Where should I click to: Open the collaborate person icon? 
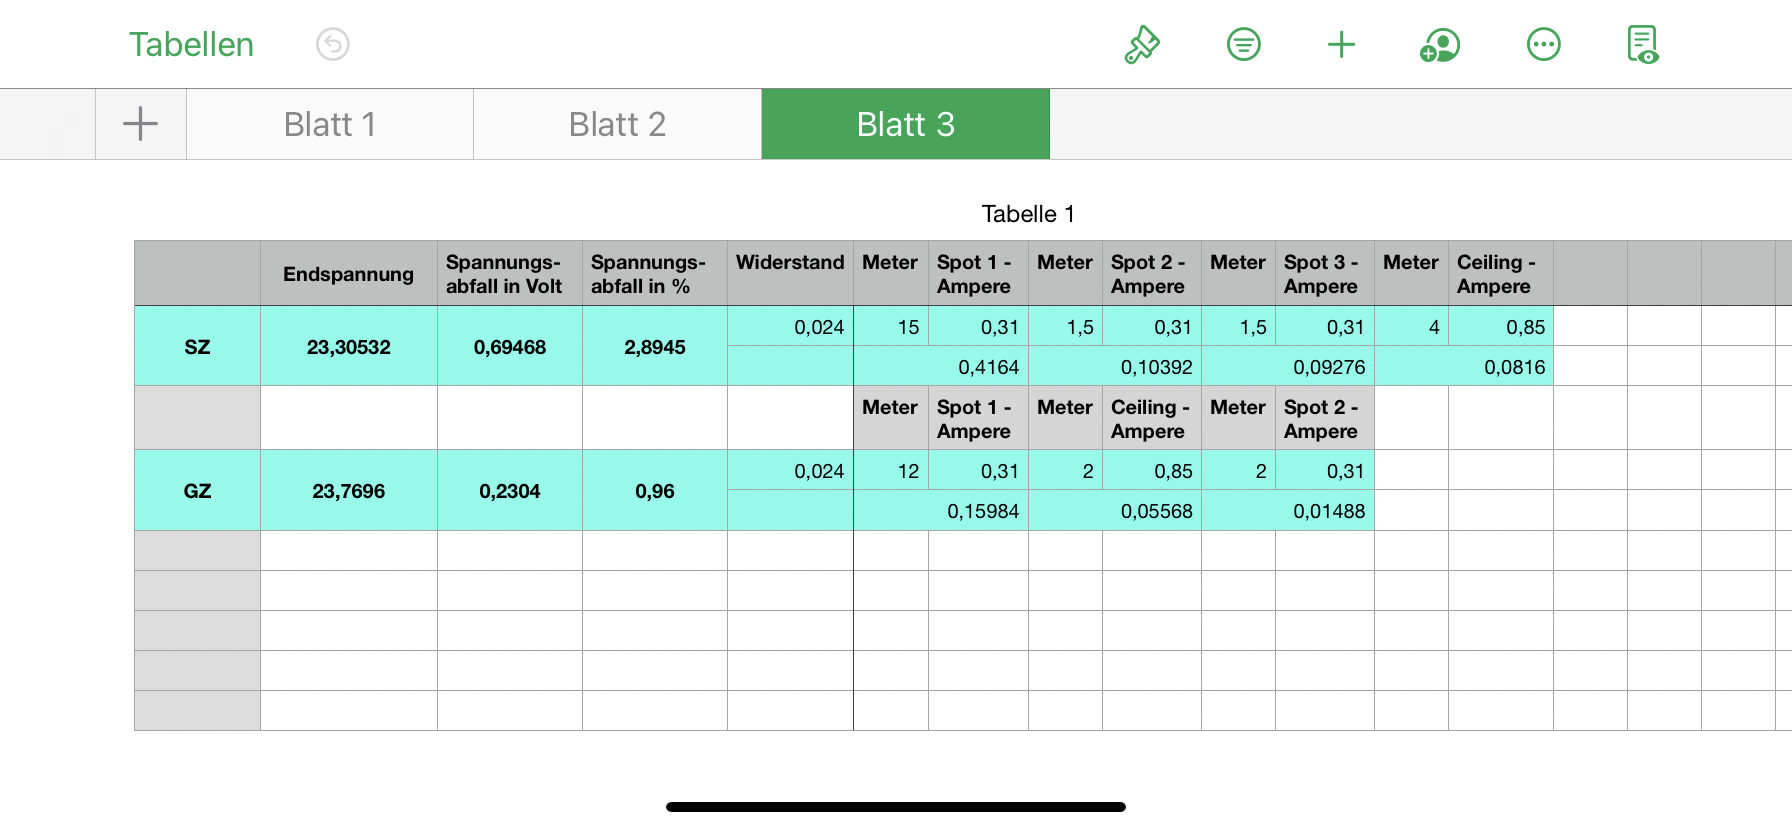(x=1440, y=45)
